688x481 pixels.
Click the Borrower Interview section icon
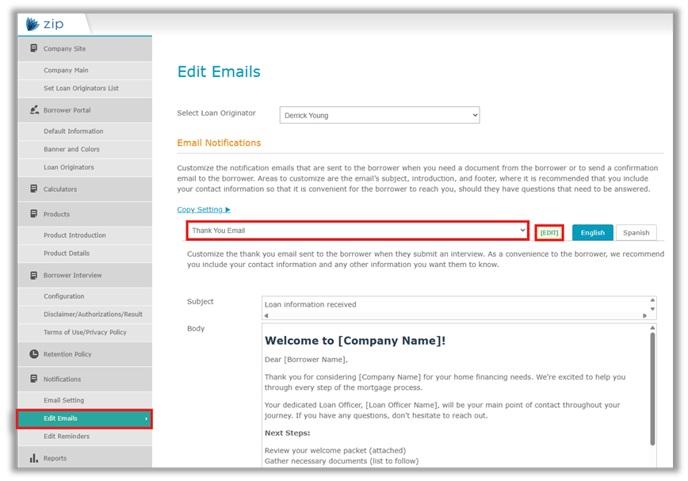pos(34,275)
